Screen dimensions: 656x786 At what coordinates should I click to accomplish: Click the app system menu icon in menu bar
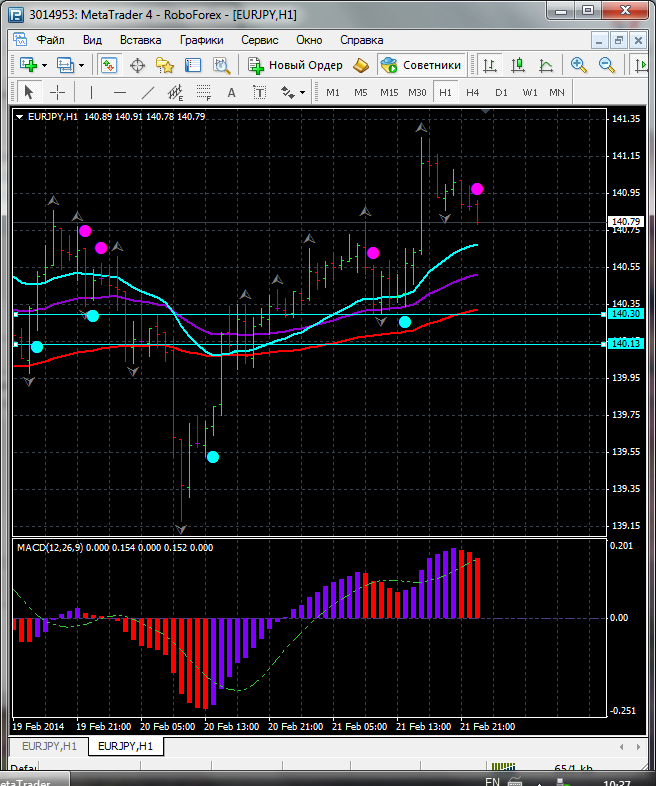pyautogui.click(x=20, y=40)
